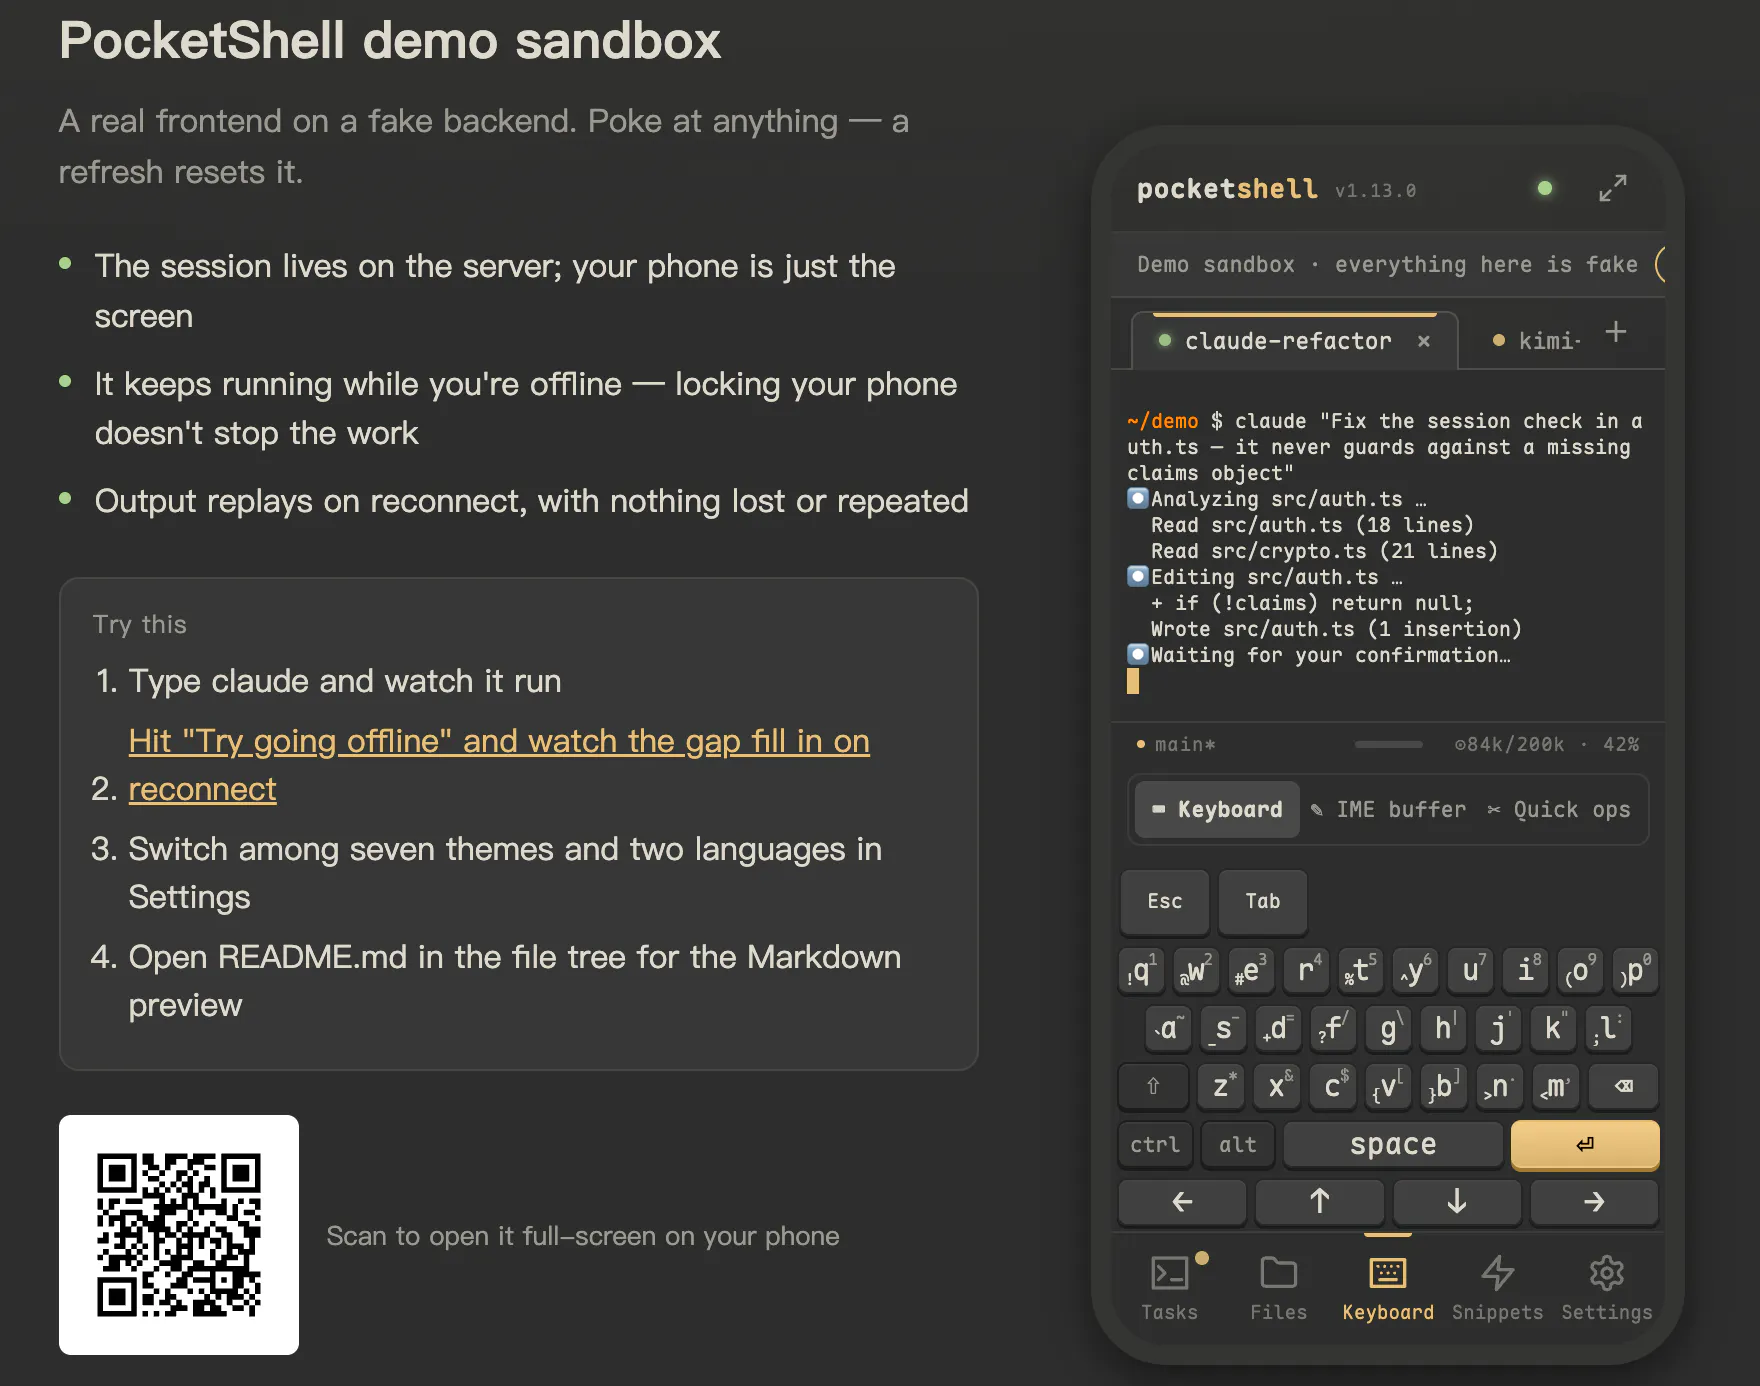The width and height of the screenshot is (1760, 1386).
Task: Tap the x key on the keyboard
Action: point(1277,1086)
